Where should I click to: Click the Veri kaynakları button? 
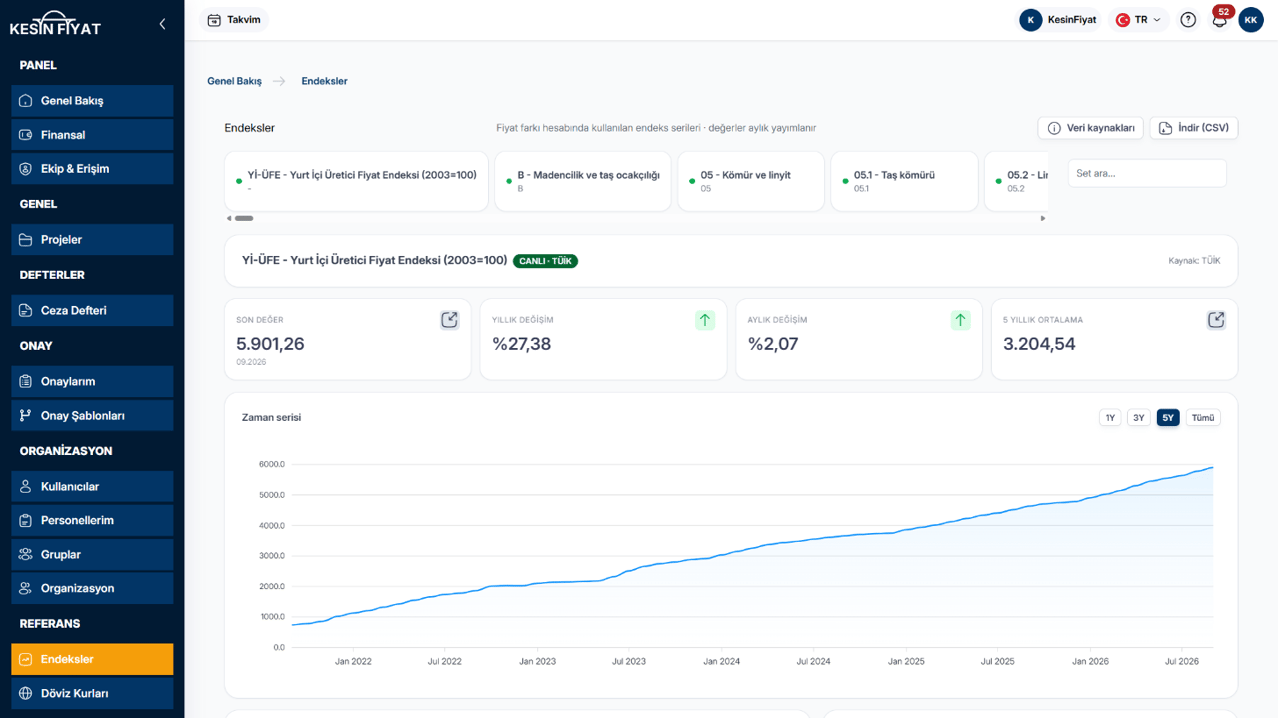1090,128
